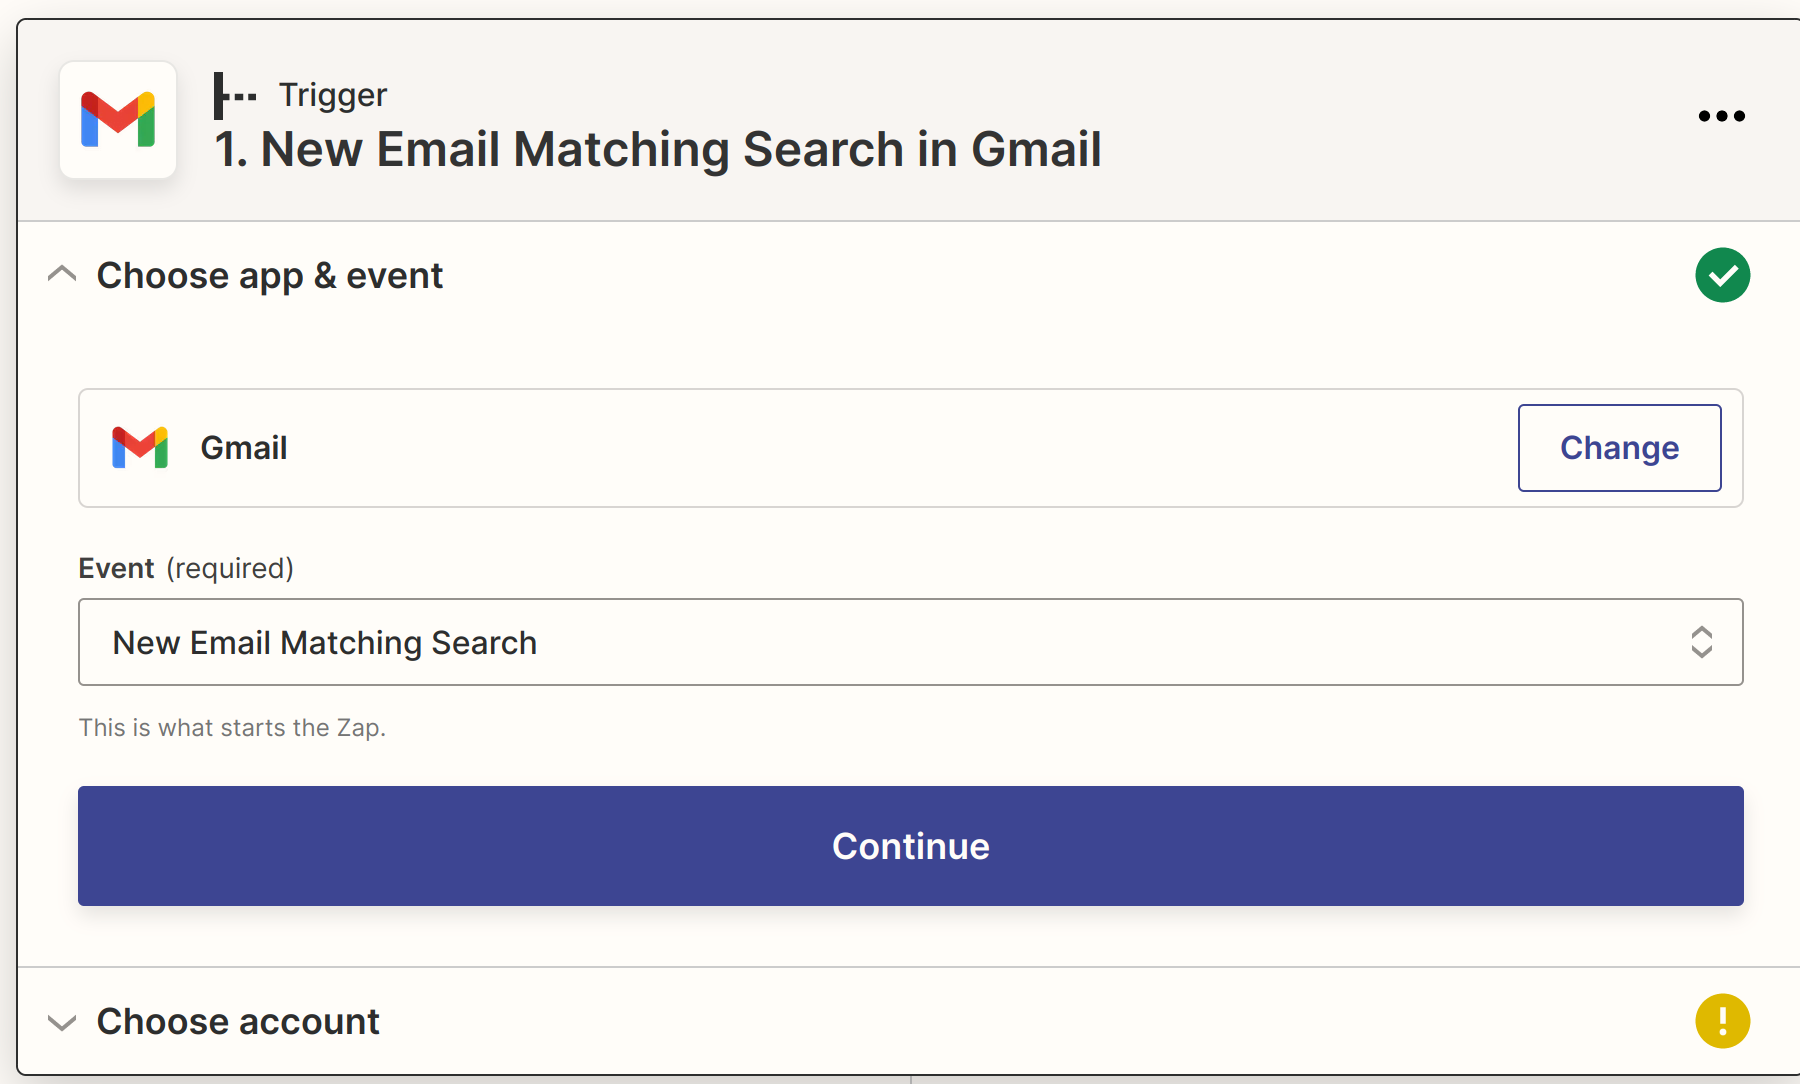1800x1084 pixels.
Task: Click the Choose app & event section heading
Action: click(x=270, y=276)
